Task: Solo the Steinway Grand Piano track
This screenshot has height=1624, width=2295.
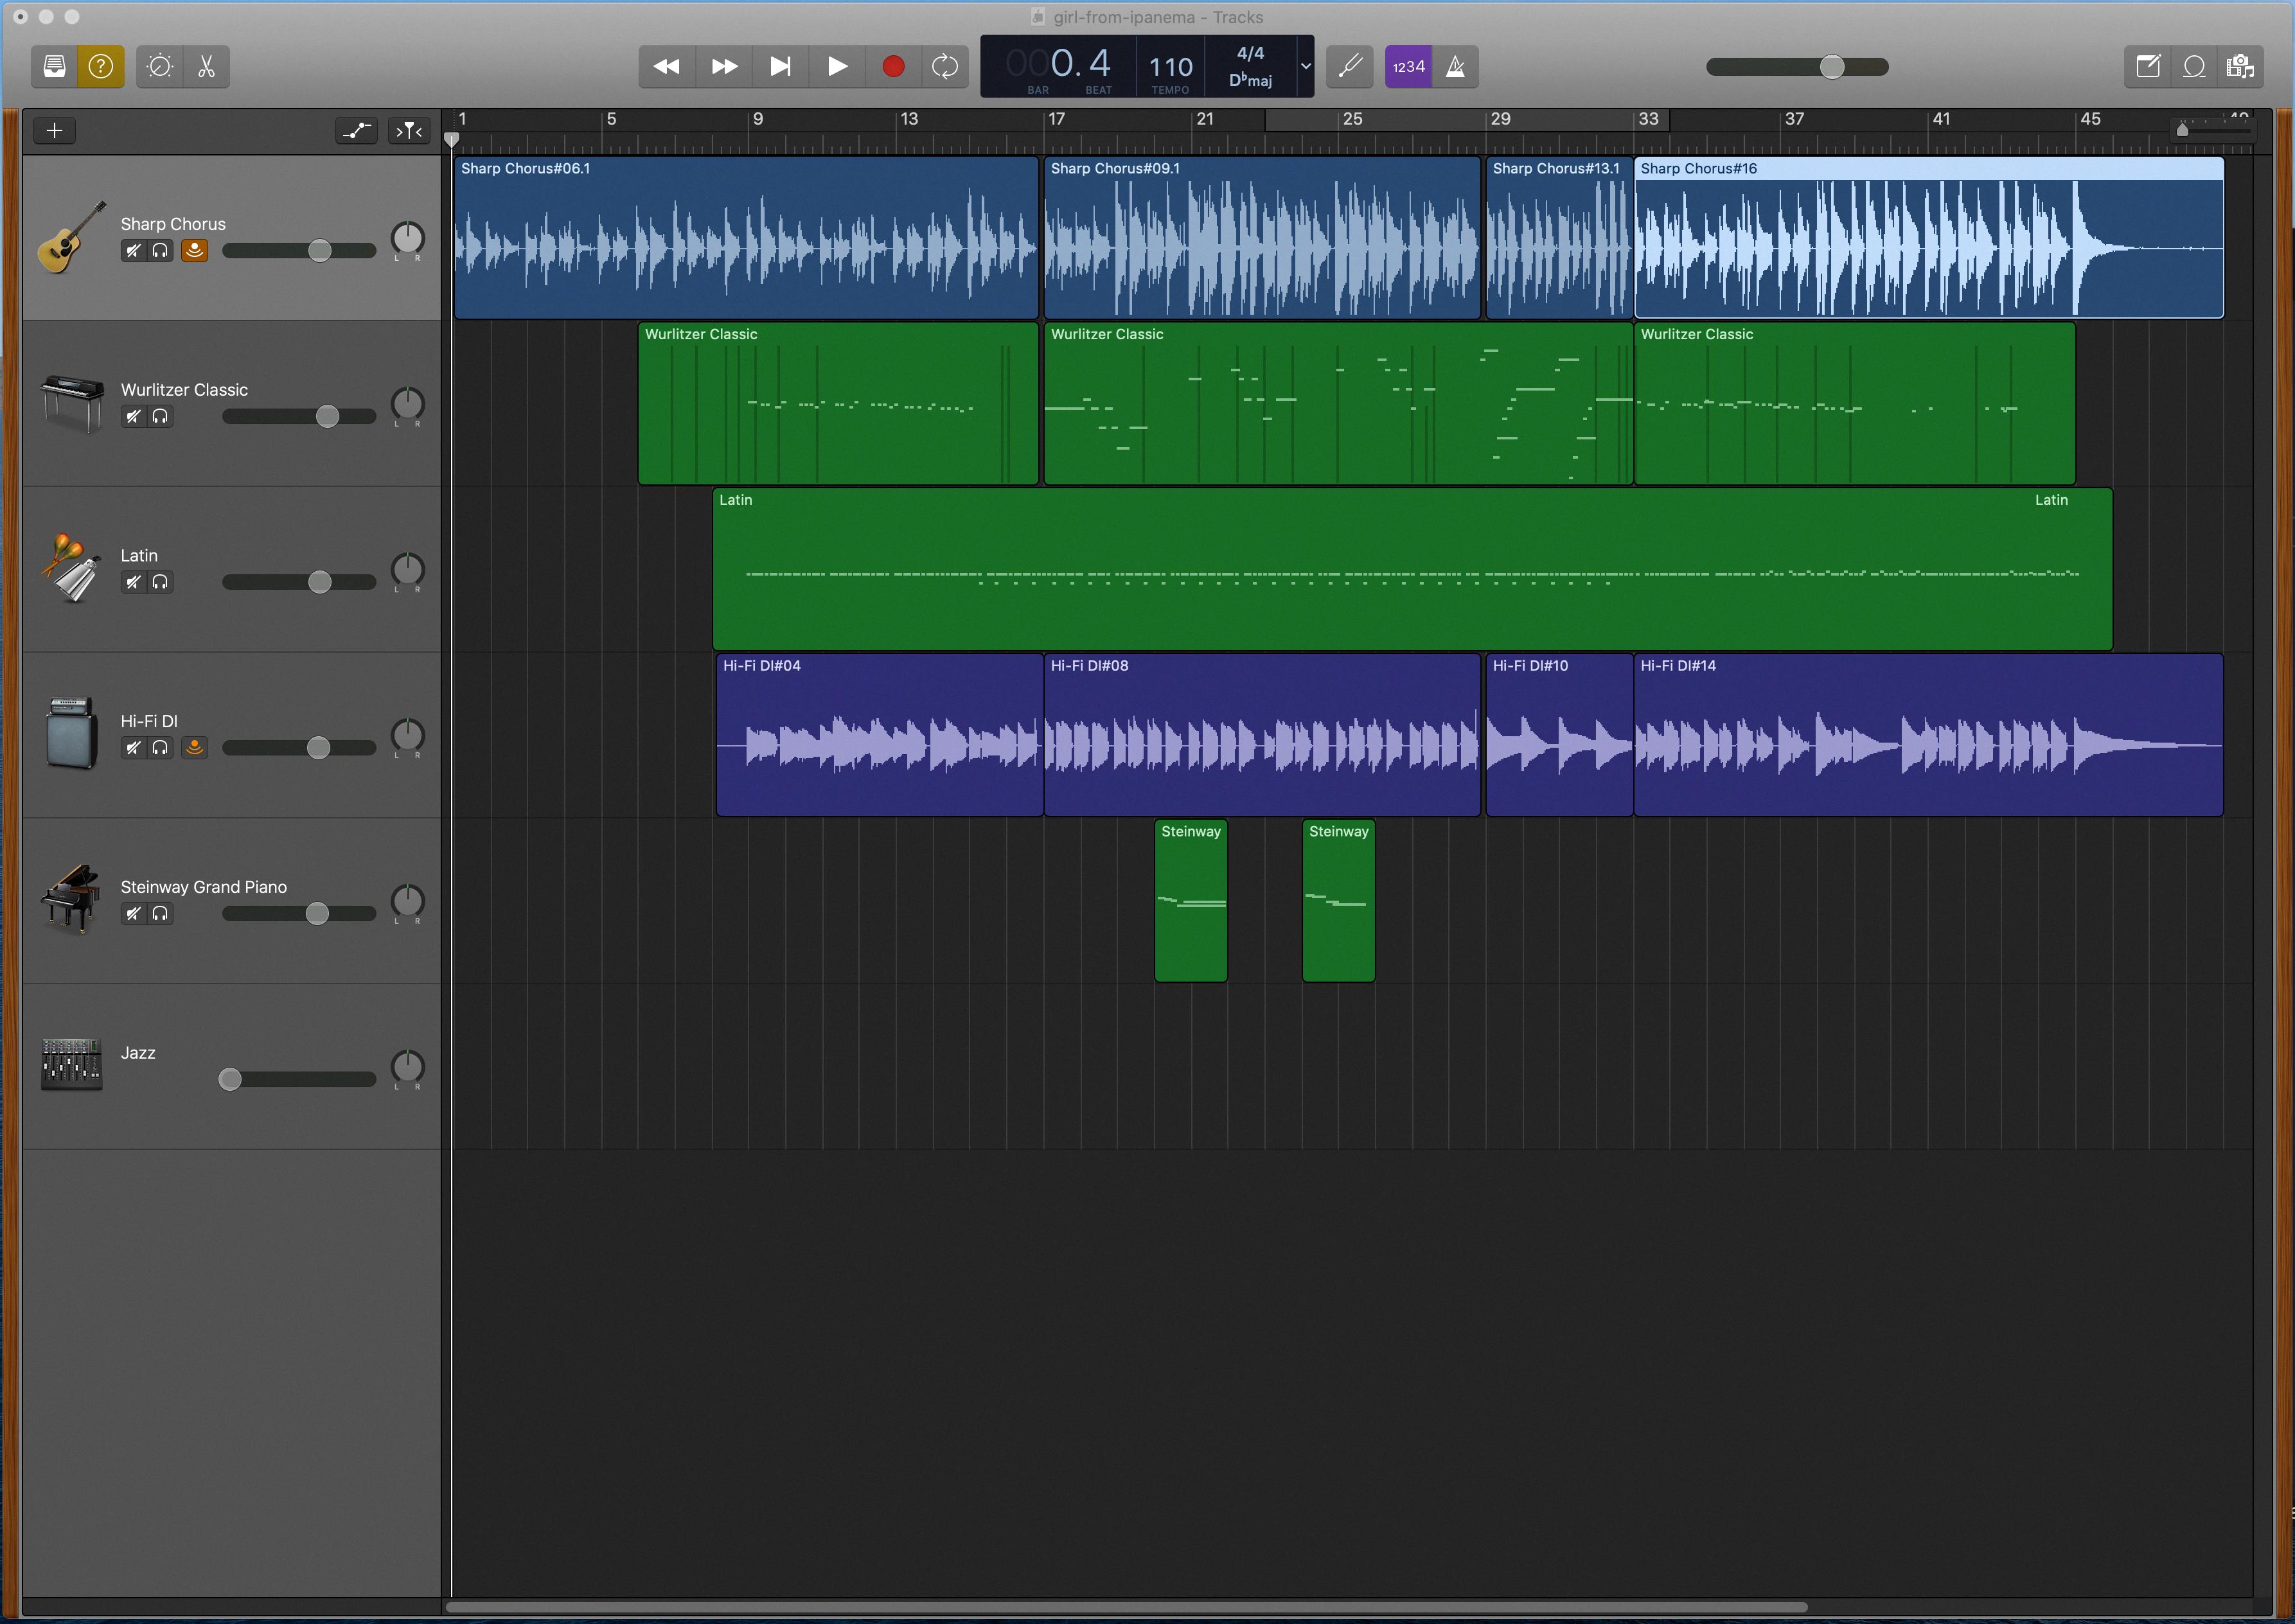Action: tap(160, 913)
